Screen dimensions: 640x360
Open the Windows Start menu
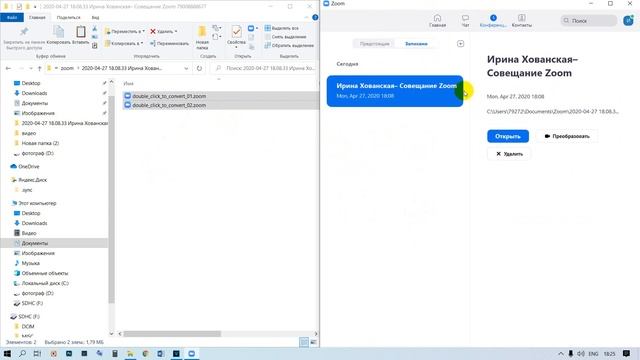pos(7,353)
